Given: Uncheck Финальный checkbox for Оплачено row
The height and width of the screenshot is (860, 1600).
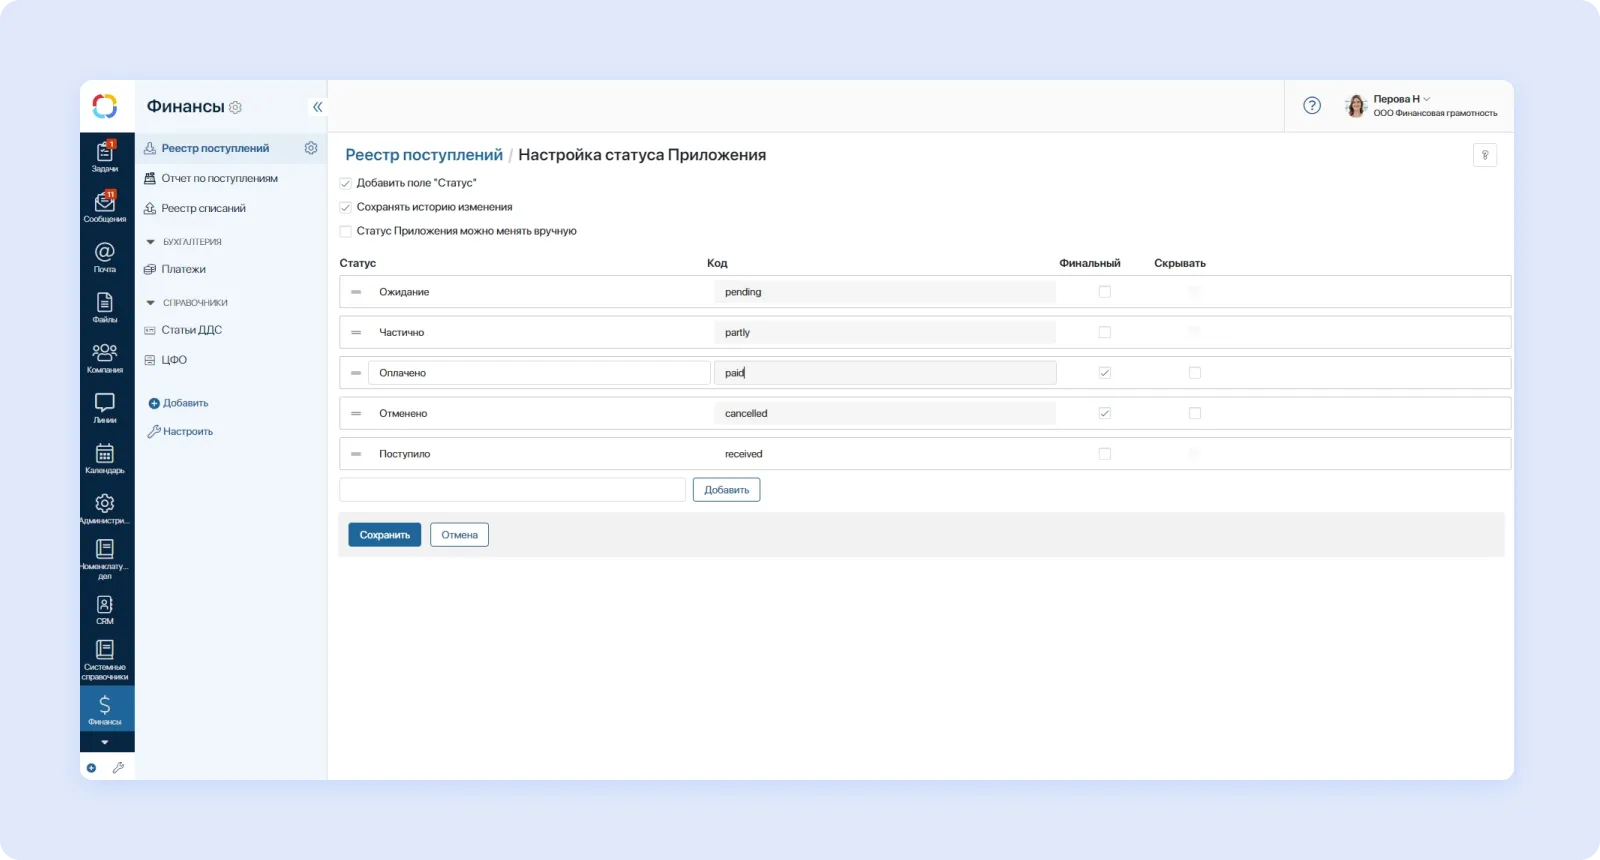Looking at the screenshot, I should tap(1104, 373).
